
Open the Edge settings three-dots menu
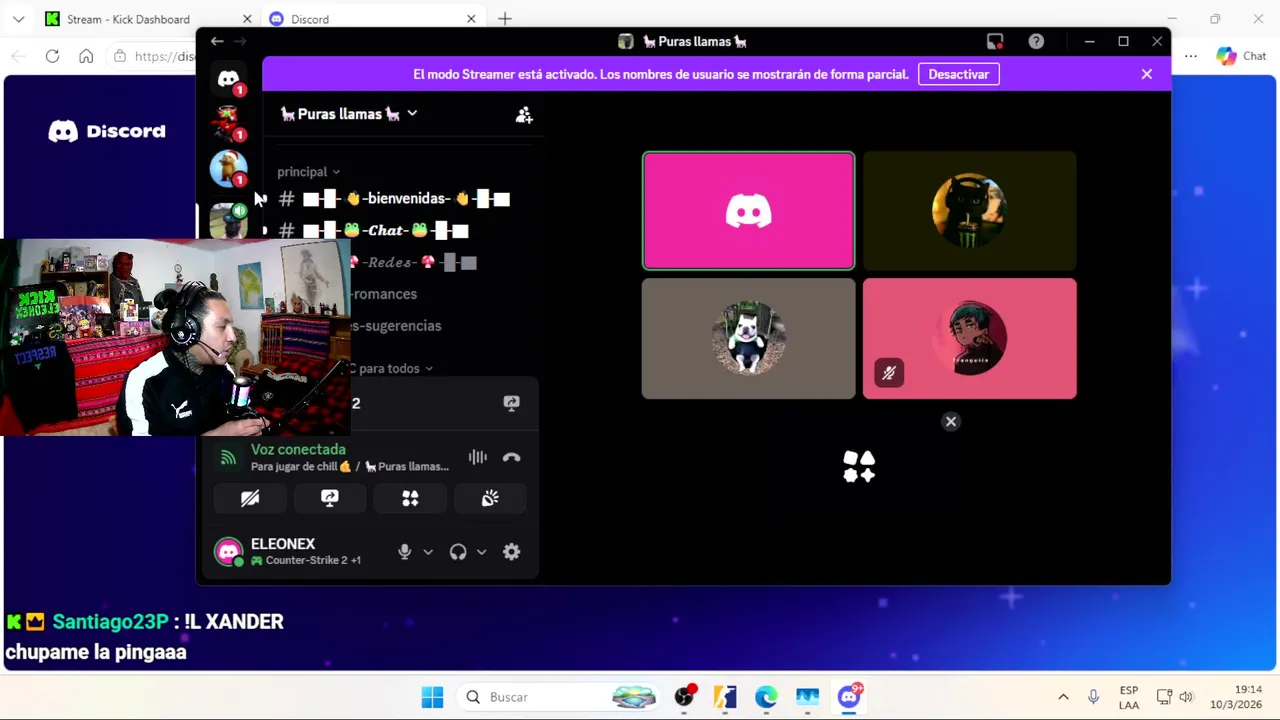1190,56
